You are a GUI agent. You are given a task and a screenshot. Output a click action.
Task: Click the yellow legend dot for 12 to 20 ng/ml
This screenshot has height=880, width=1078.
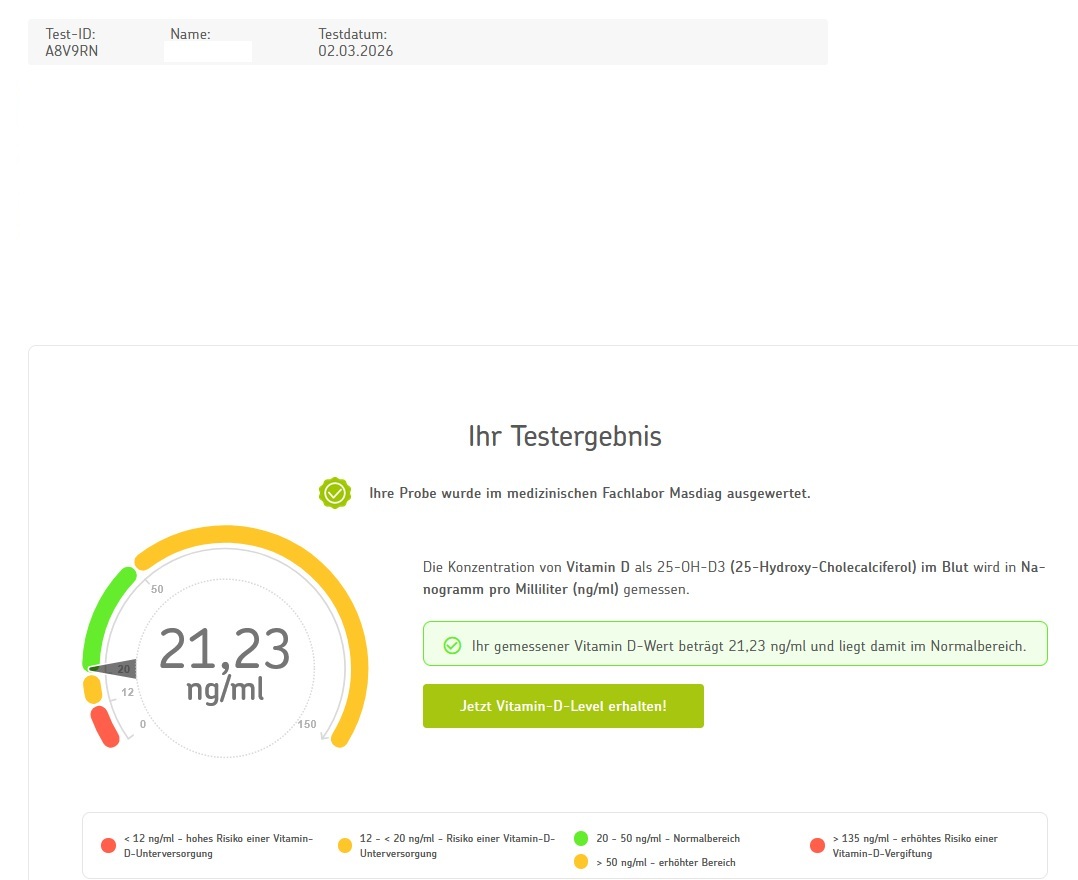pyautogui.click(x=345, y=846)
